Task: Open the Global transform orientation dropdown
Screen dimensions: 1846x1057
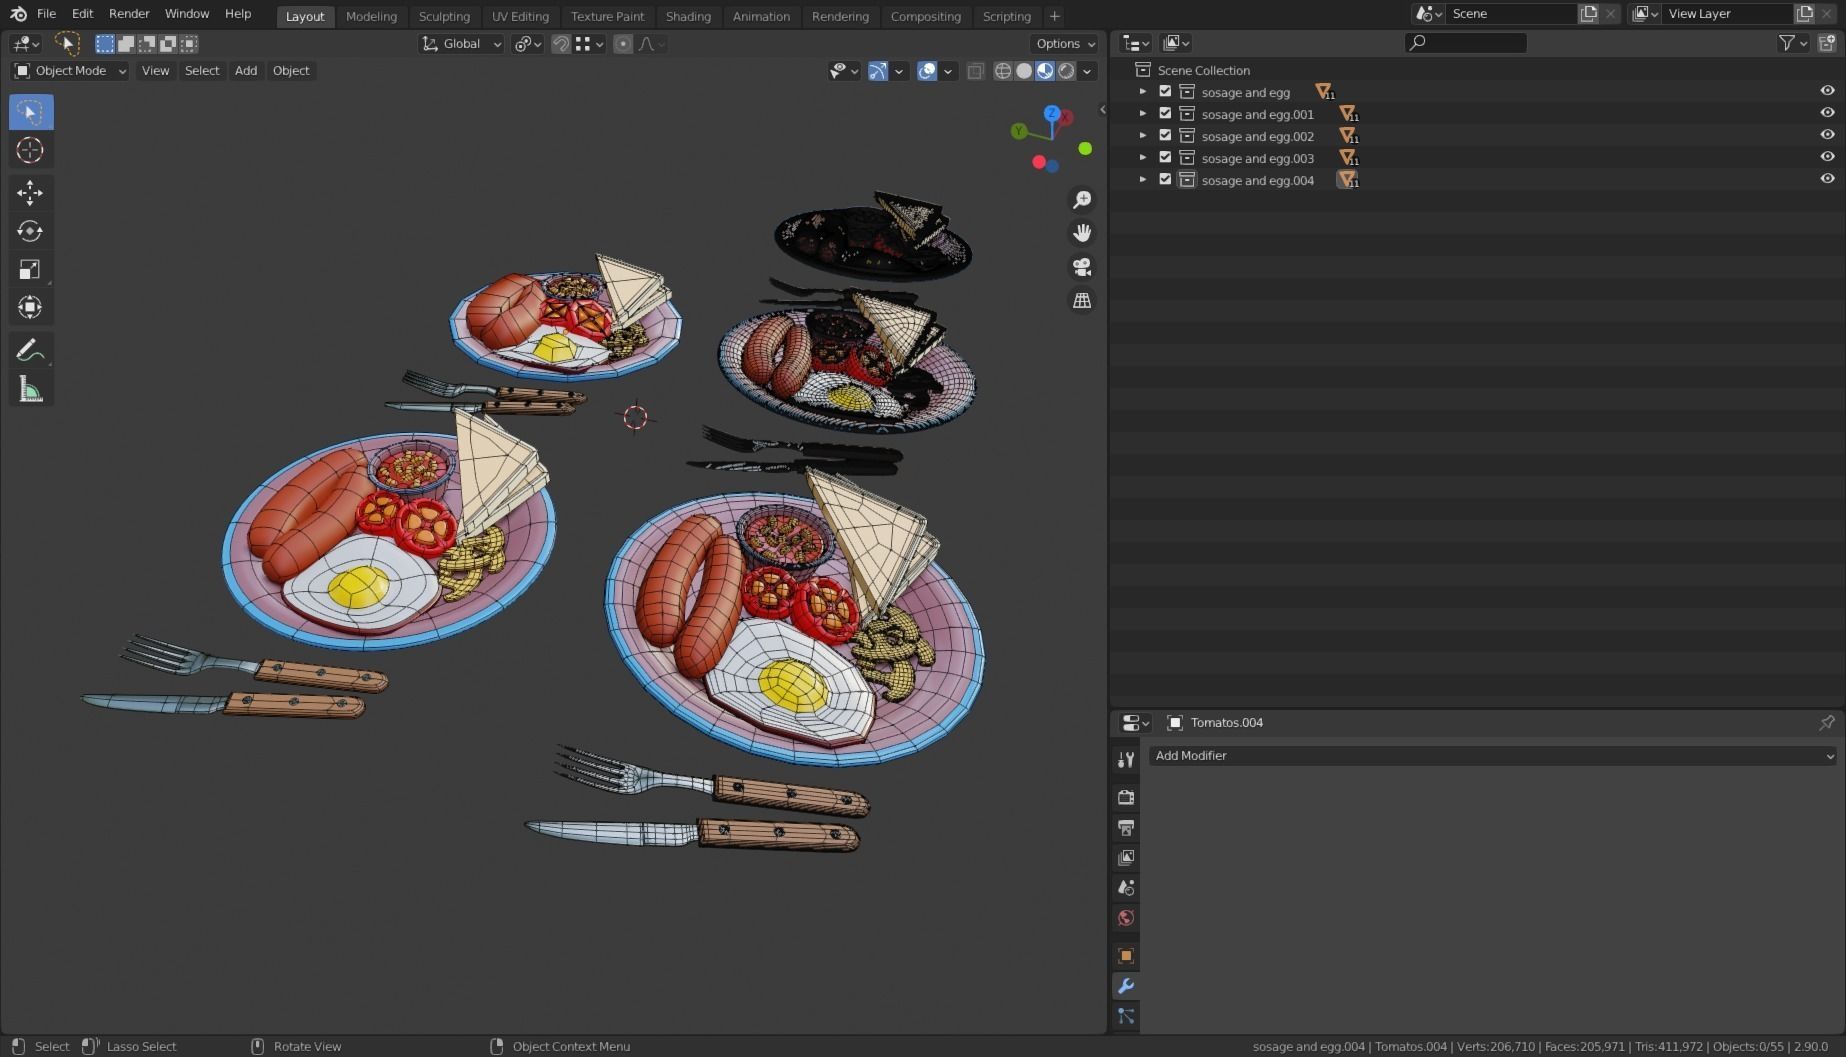Action: pyautogui.click(x=461, y=44)
